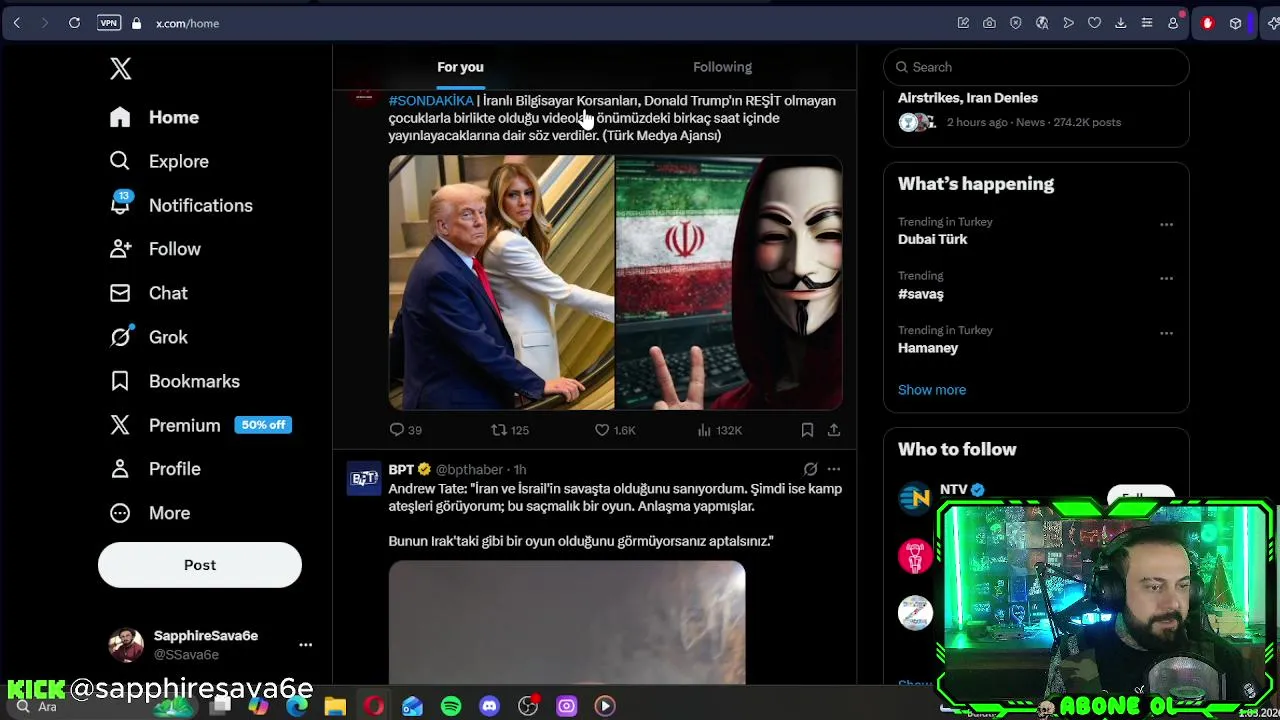
Task: Open the browser account profile icon
Action: [1173, 23]
